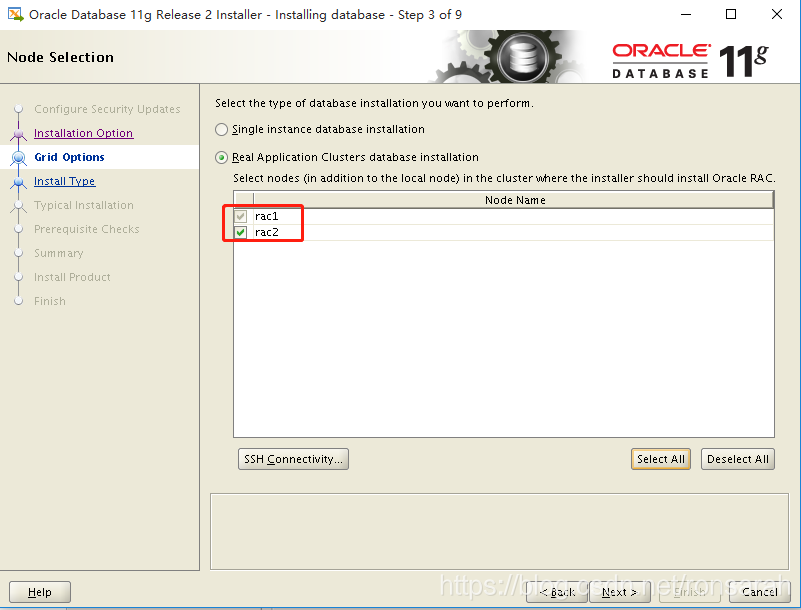Click the Deselect All button
Viewport: 801px width, 610px height.
click(737, 459)
